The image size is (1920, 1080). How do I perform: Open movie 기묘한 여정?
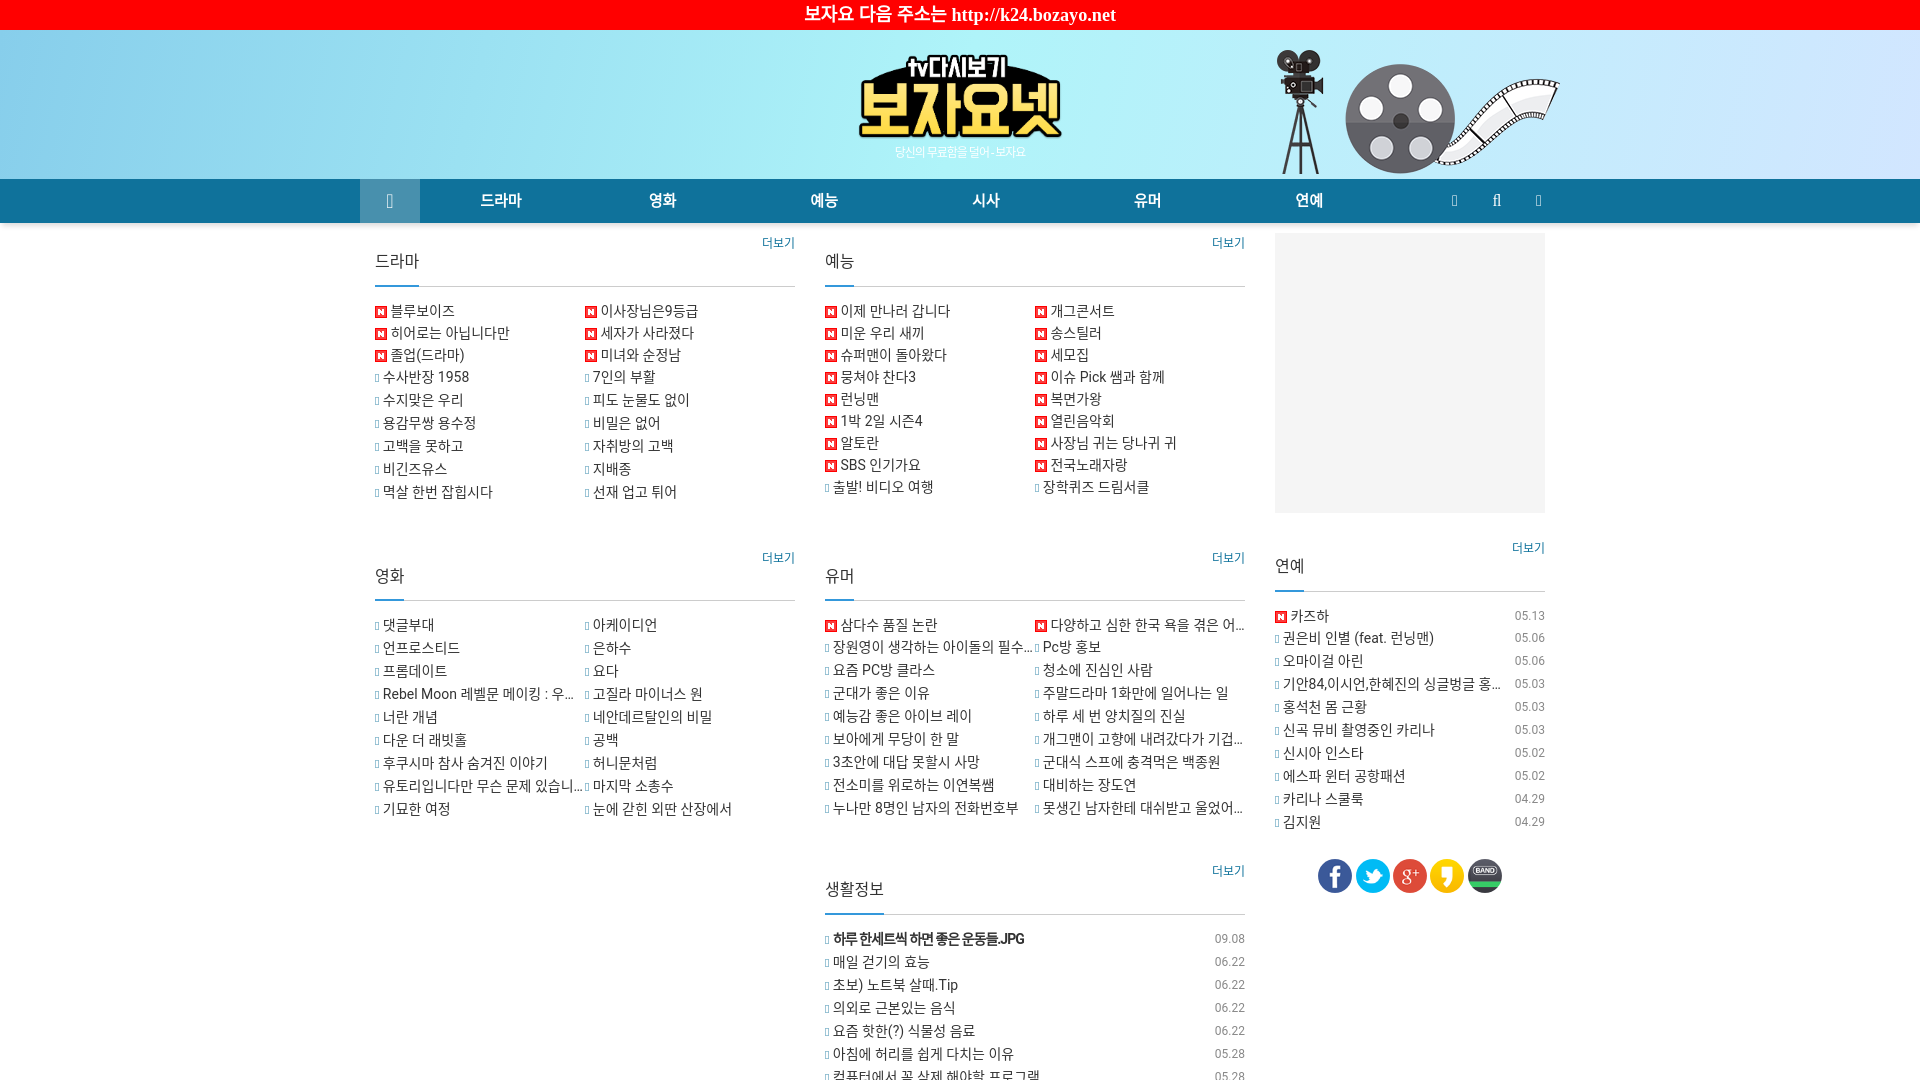tap(417, 809)
